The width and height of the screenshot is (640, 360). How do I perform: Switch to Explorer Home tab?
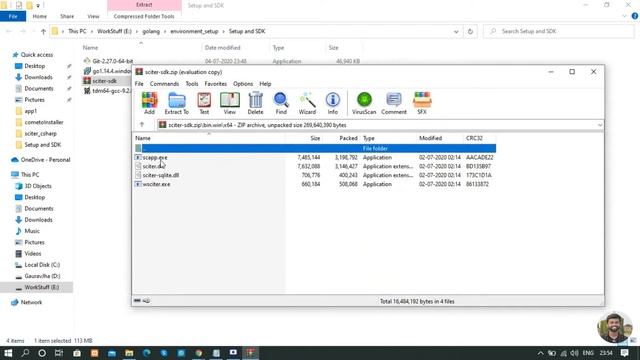pyautogui.click(x=40, y=16)
